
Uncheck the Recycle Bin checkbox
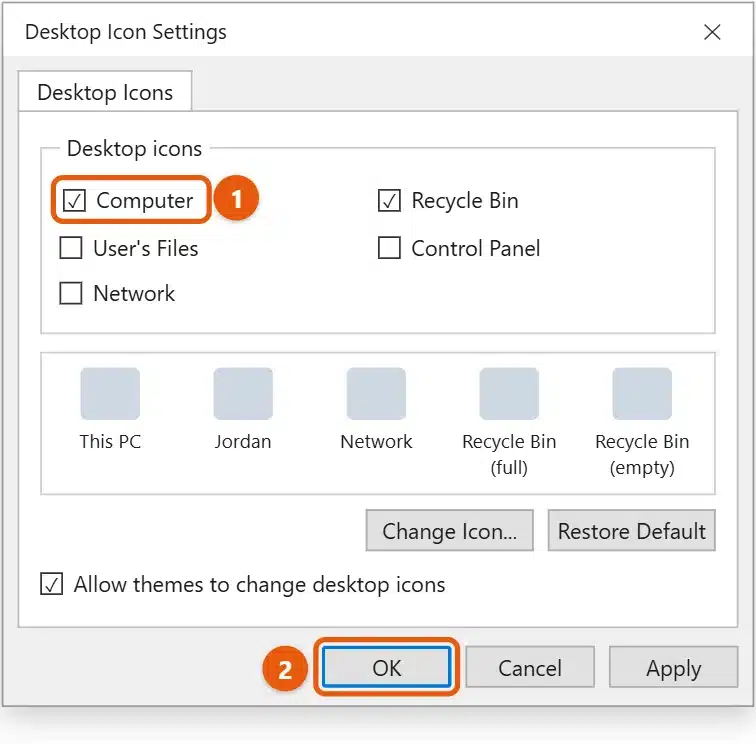(389, 201)
